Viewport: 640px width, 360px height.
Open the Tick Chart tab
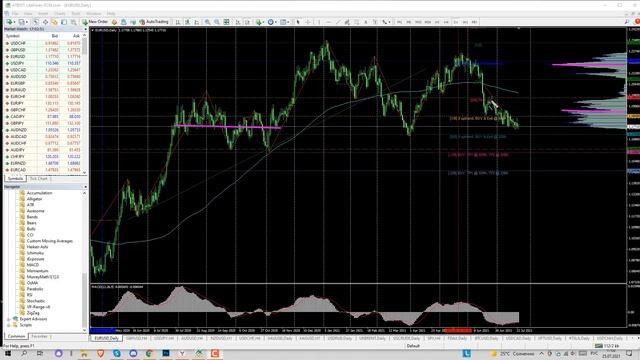(40, 179)
